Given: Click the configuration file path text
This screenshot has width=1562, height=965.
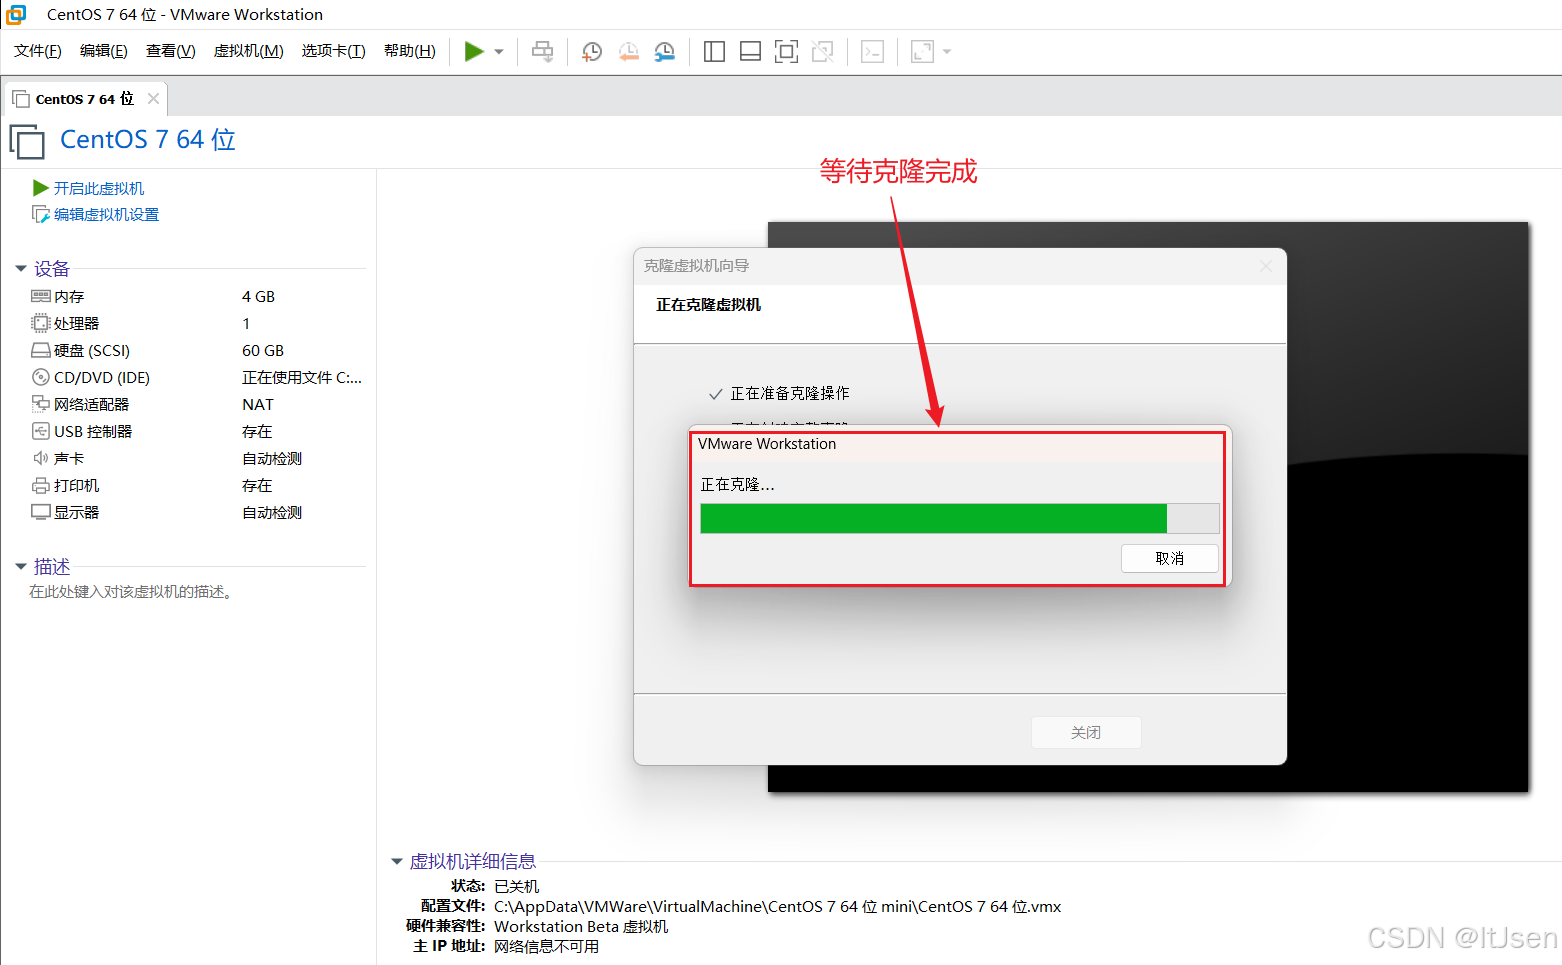Looking at the screenshot, I should [777, 906].
